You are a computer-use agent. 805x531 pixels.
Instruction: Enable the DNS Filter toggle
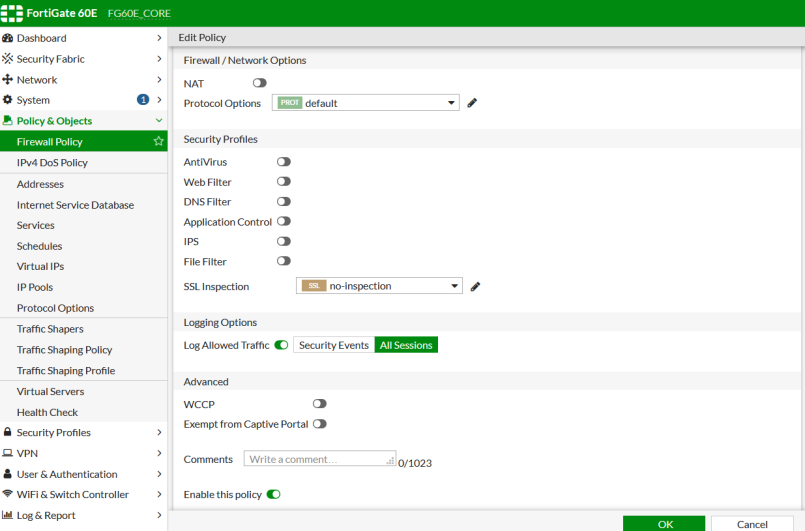click(x=283, y=201)
